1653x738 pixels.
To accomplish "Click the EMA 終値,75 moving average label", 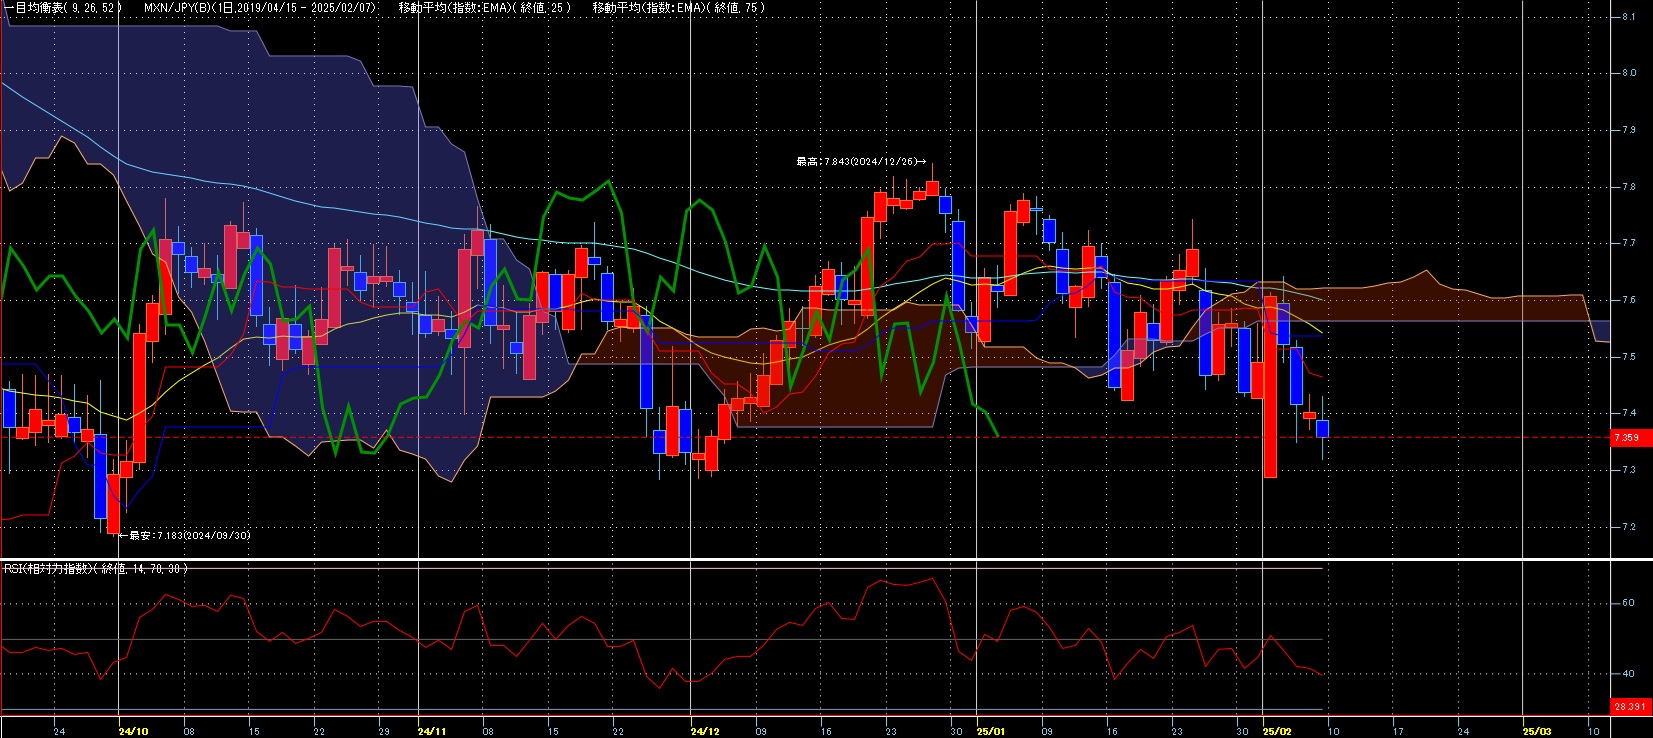I will tap(679, 7).
